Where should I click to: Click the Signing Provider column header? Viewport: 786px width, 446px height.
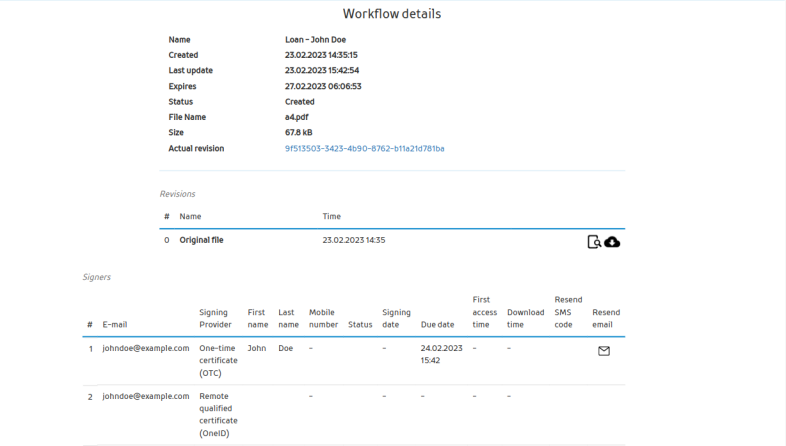point(216,318)
